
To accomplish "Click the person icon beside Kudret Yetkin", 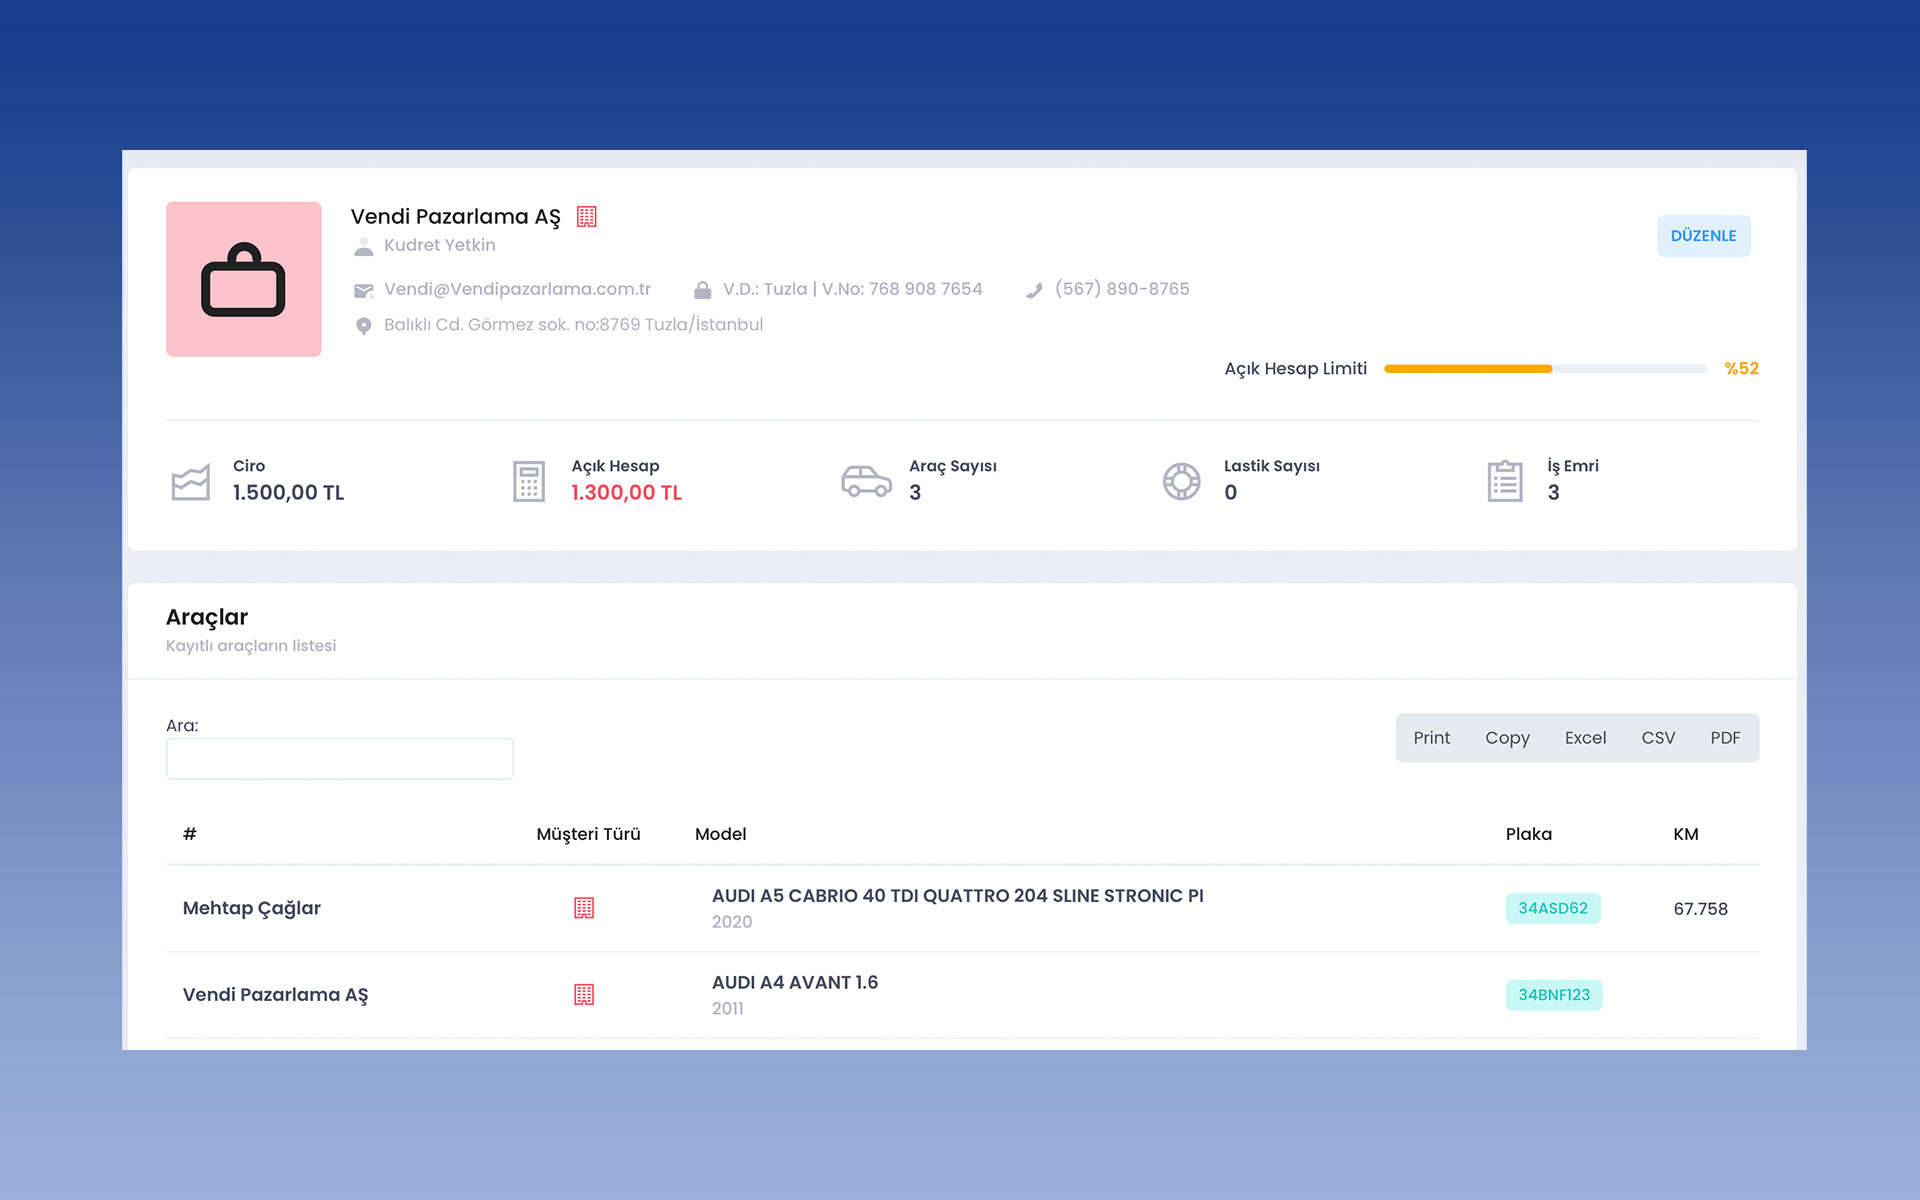I will (x=364, y=246).
